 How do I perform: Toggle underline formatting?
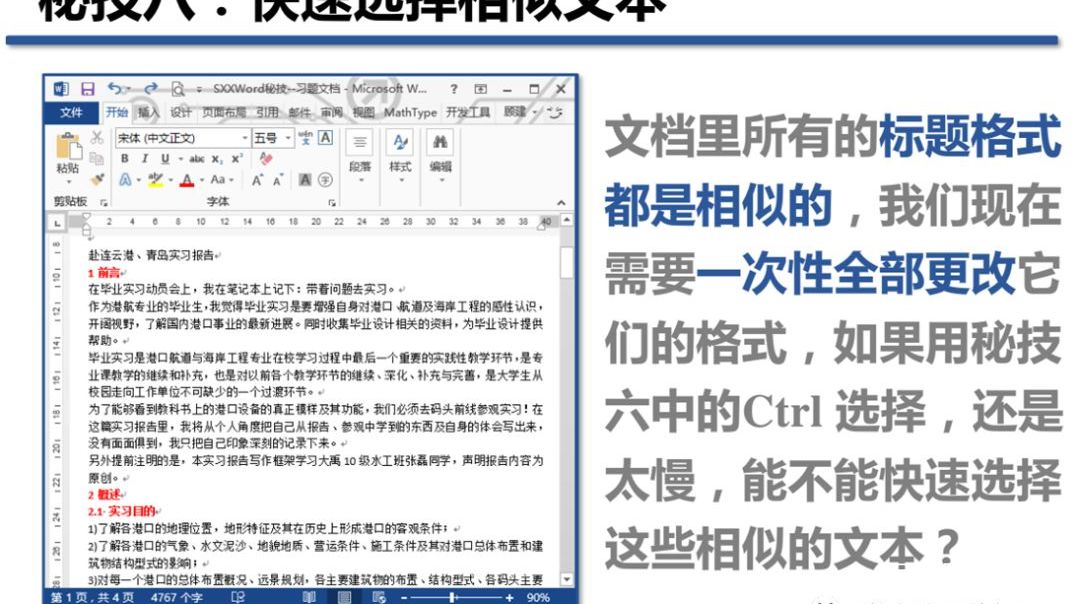click(164, 158)
